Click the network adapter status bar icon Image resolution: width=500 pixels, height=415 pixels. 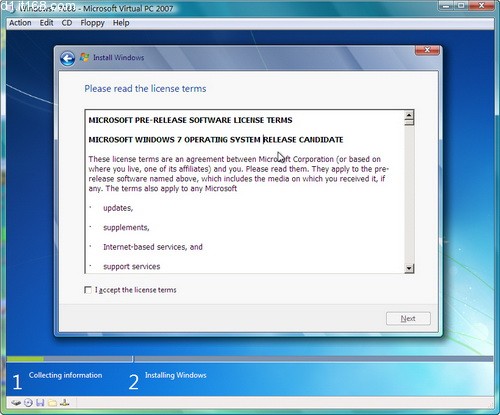tap(65, 403)
